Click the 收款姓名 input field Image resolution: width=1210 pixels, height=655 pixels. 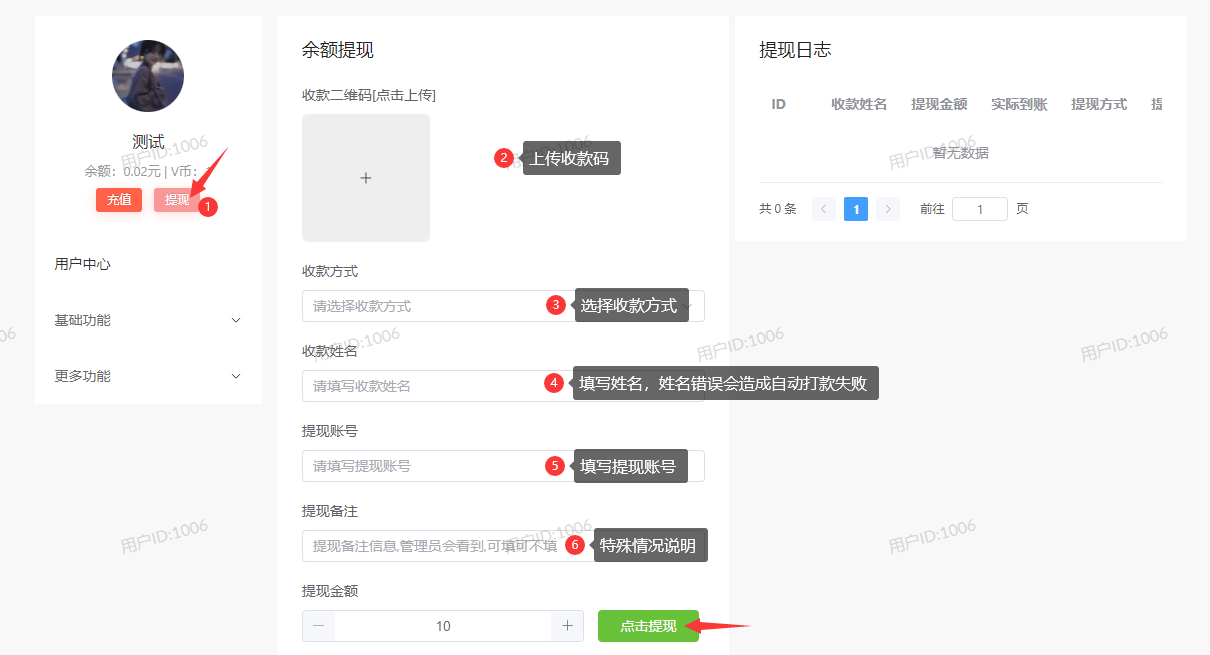pyautogui.click(x=503, y=386)
